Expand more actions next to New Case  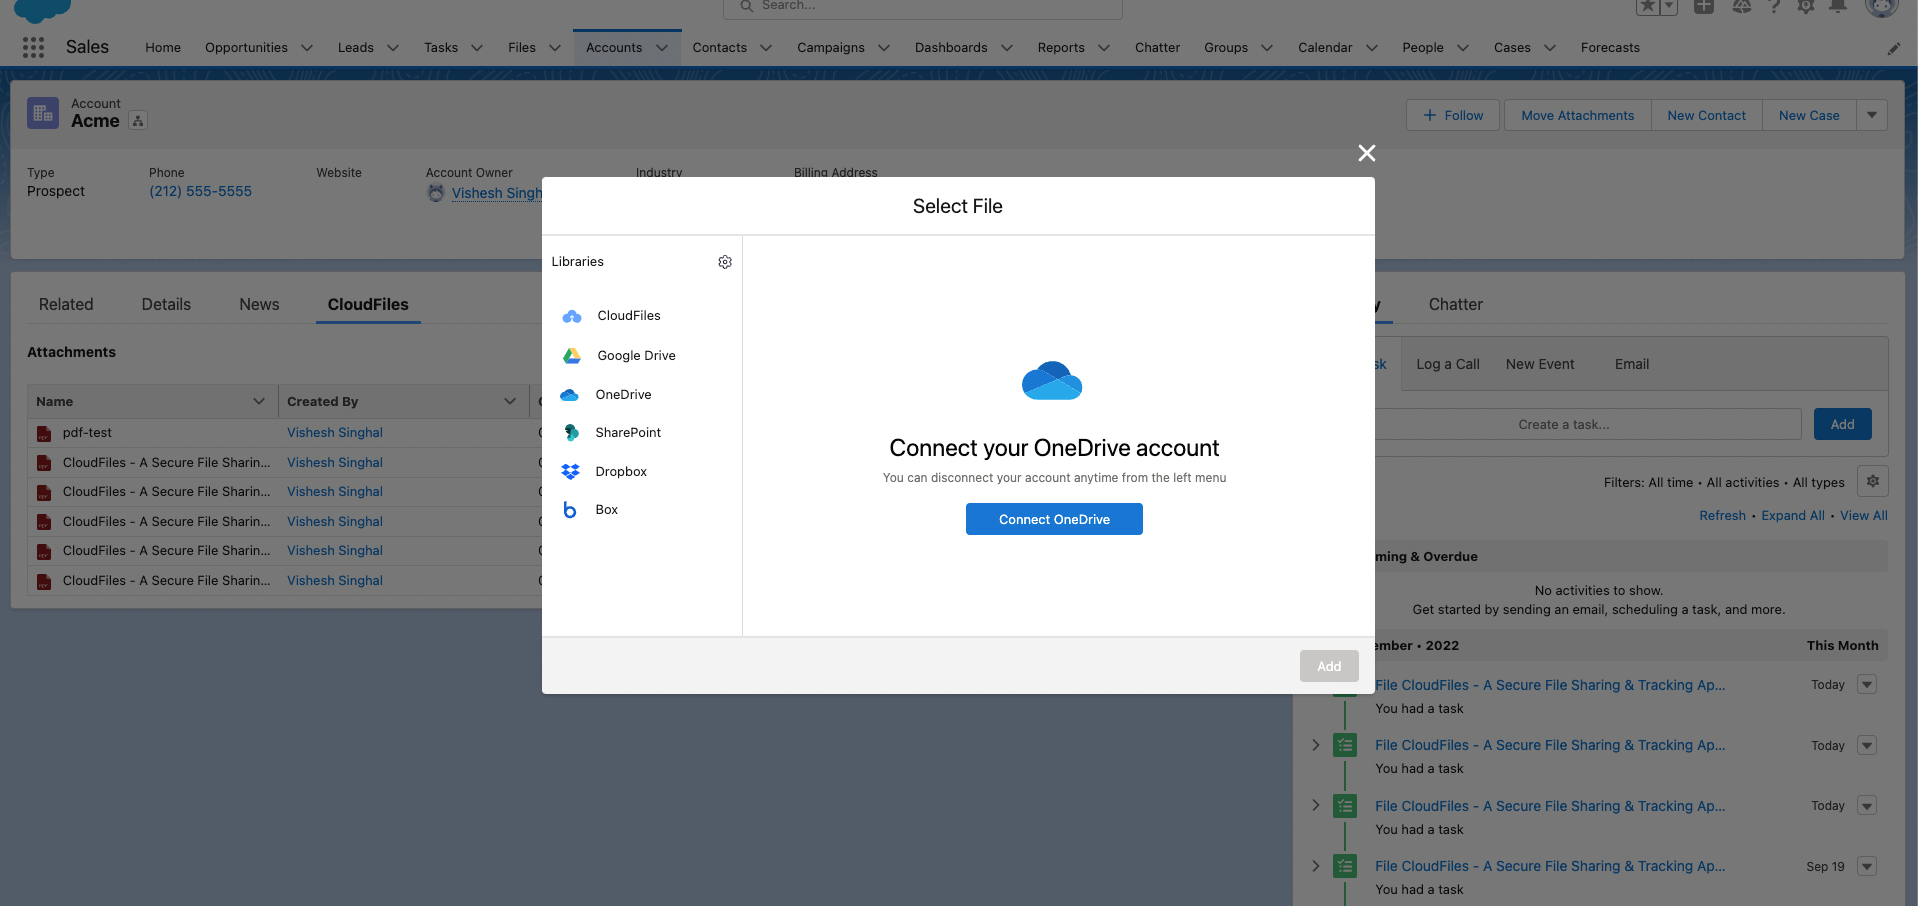point(1872,116)
